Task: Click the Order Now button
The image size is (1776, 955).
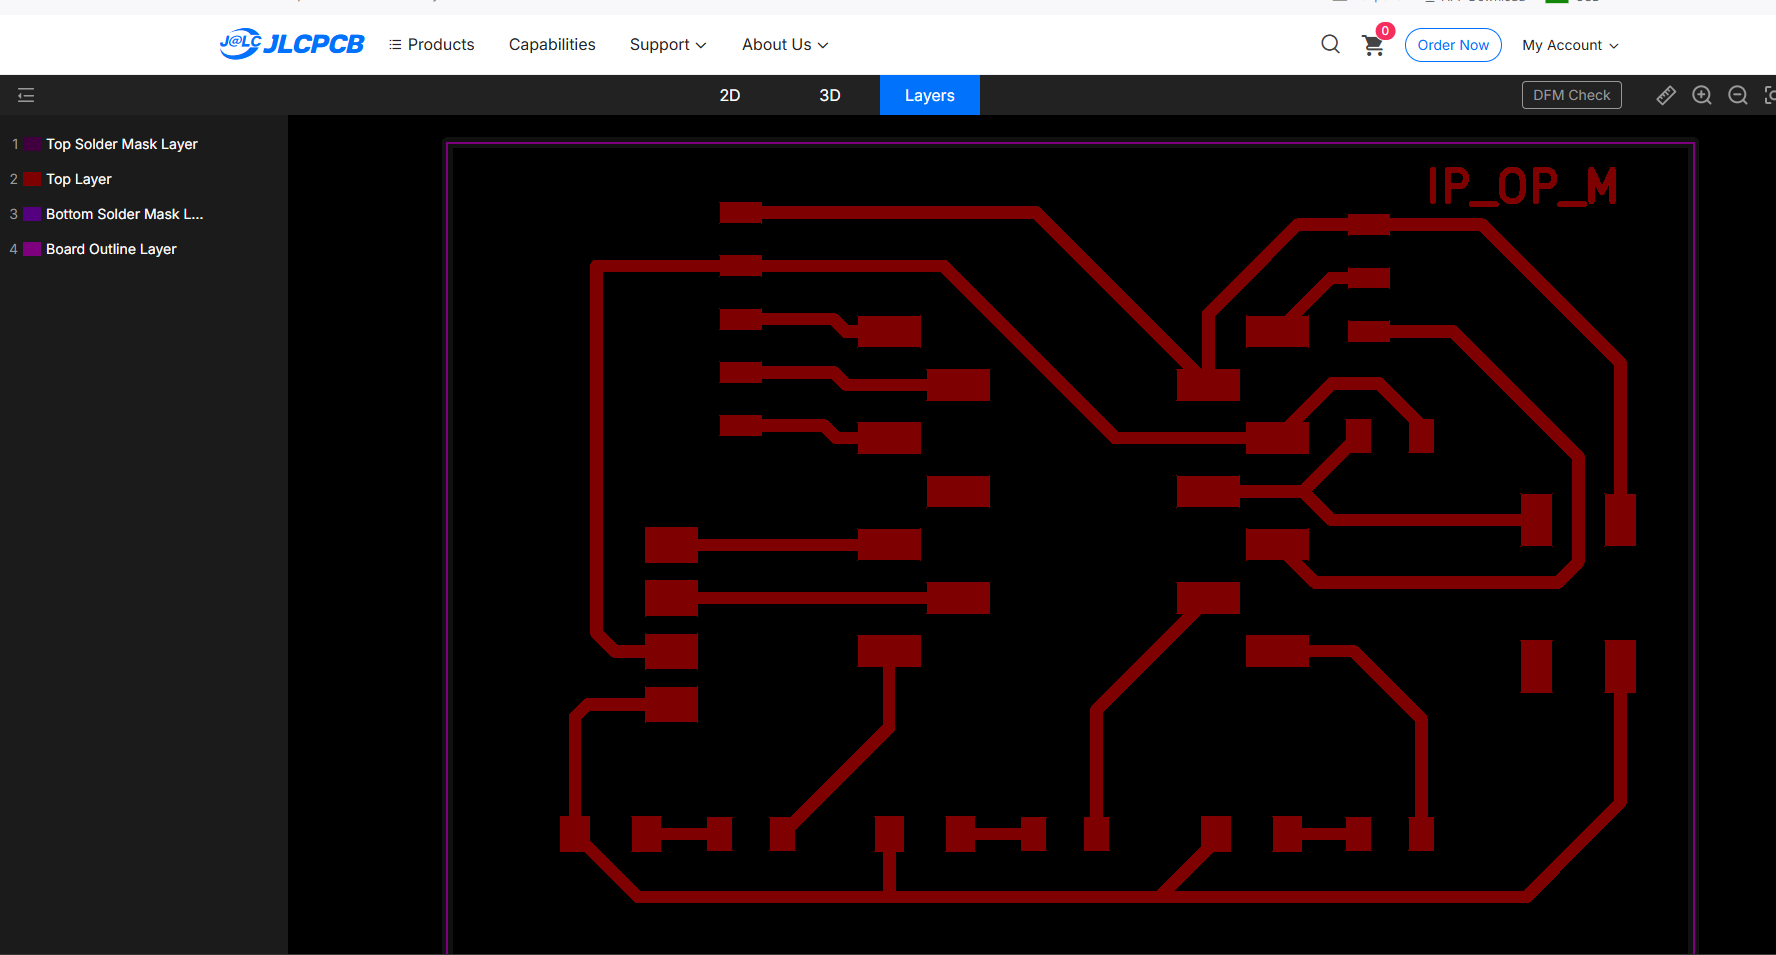Action: coord(1453,45)
